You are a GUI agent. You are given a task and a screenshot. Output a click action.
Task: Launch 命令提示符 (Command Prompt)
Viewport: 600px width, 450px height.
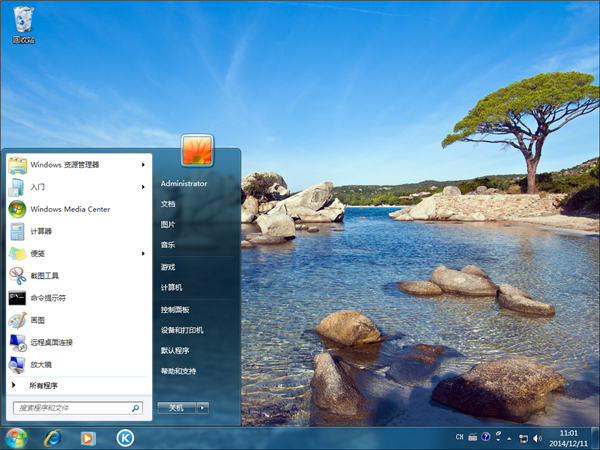(x=47, y=298)
